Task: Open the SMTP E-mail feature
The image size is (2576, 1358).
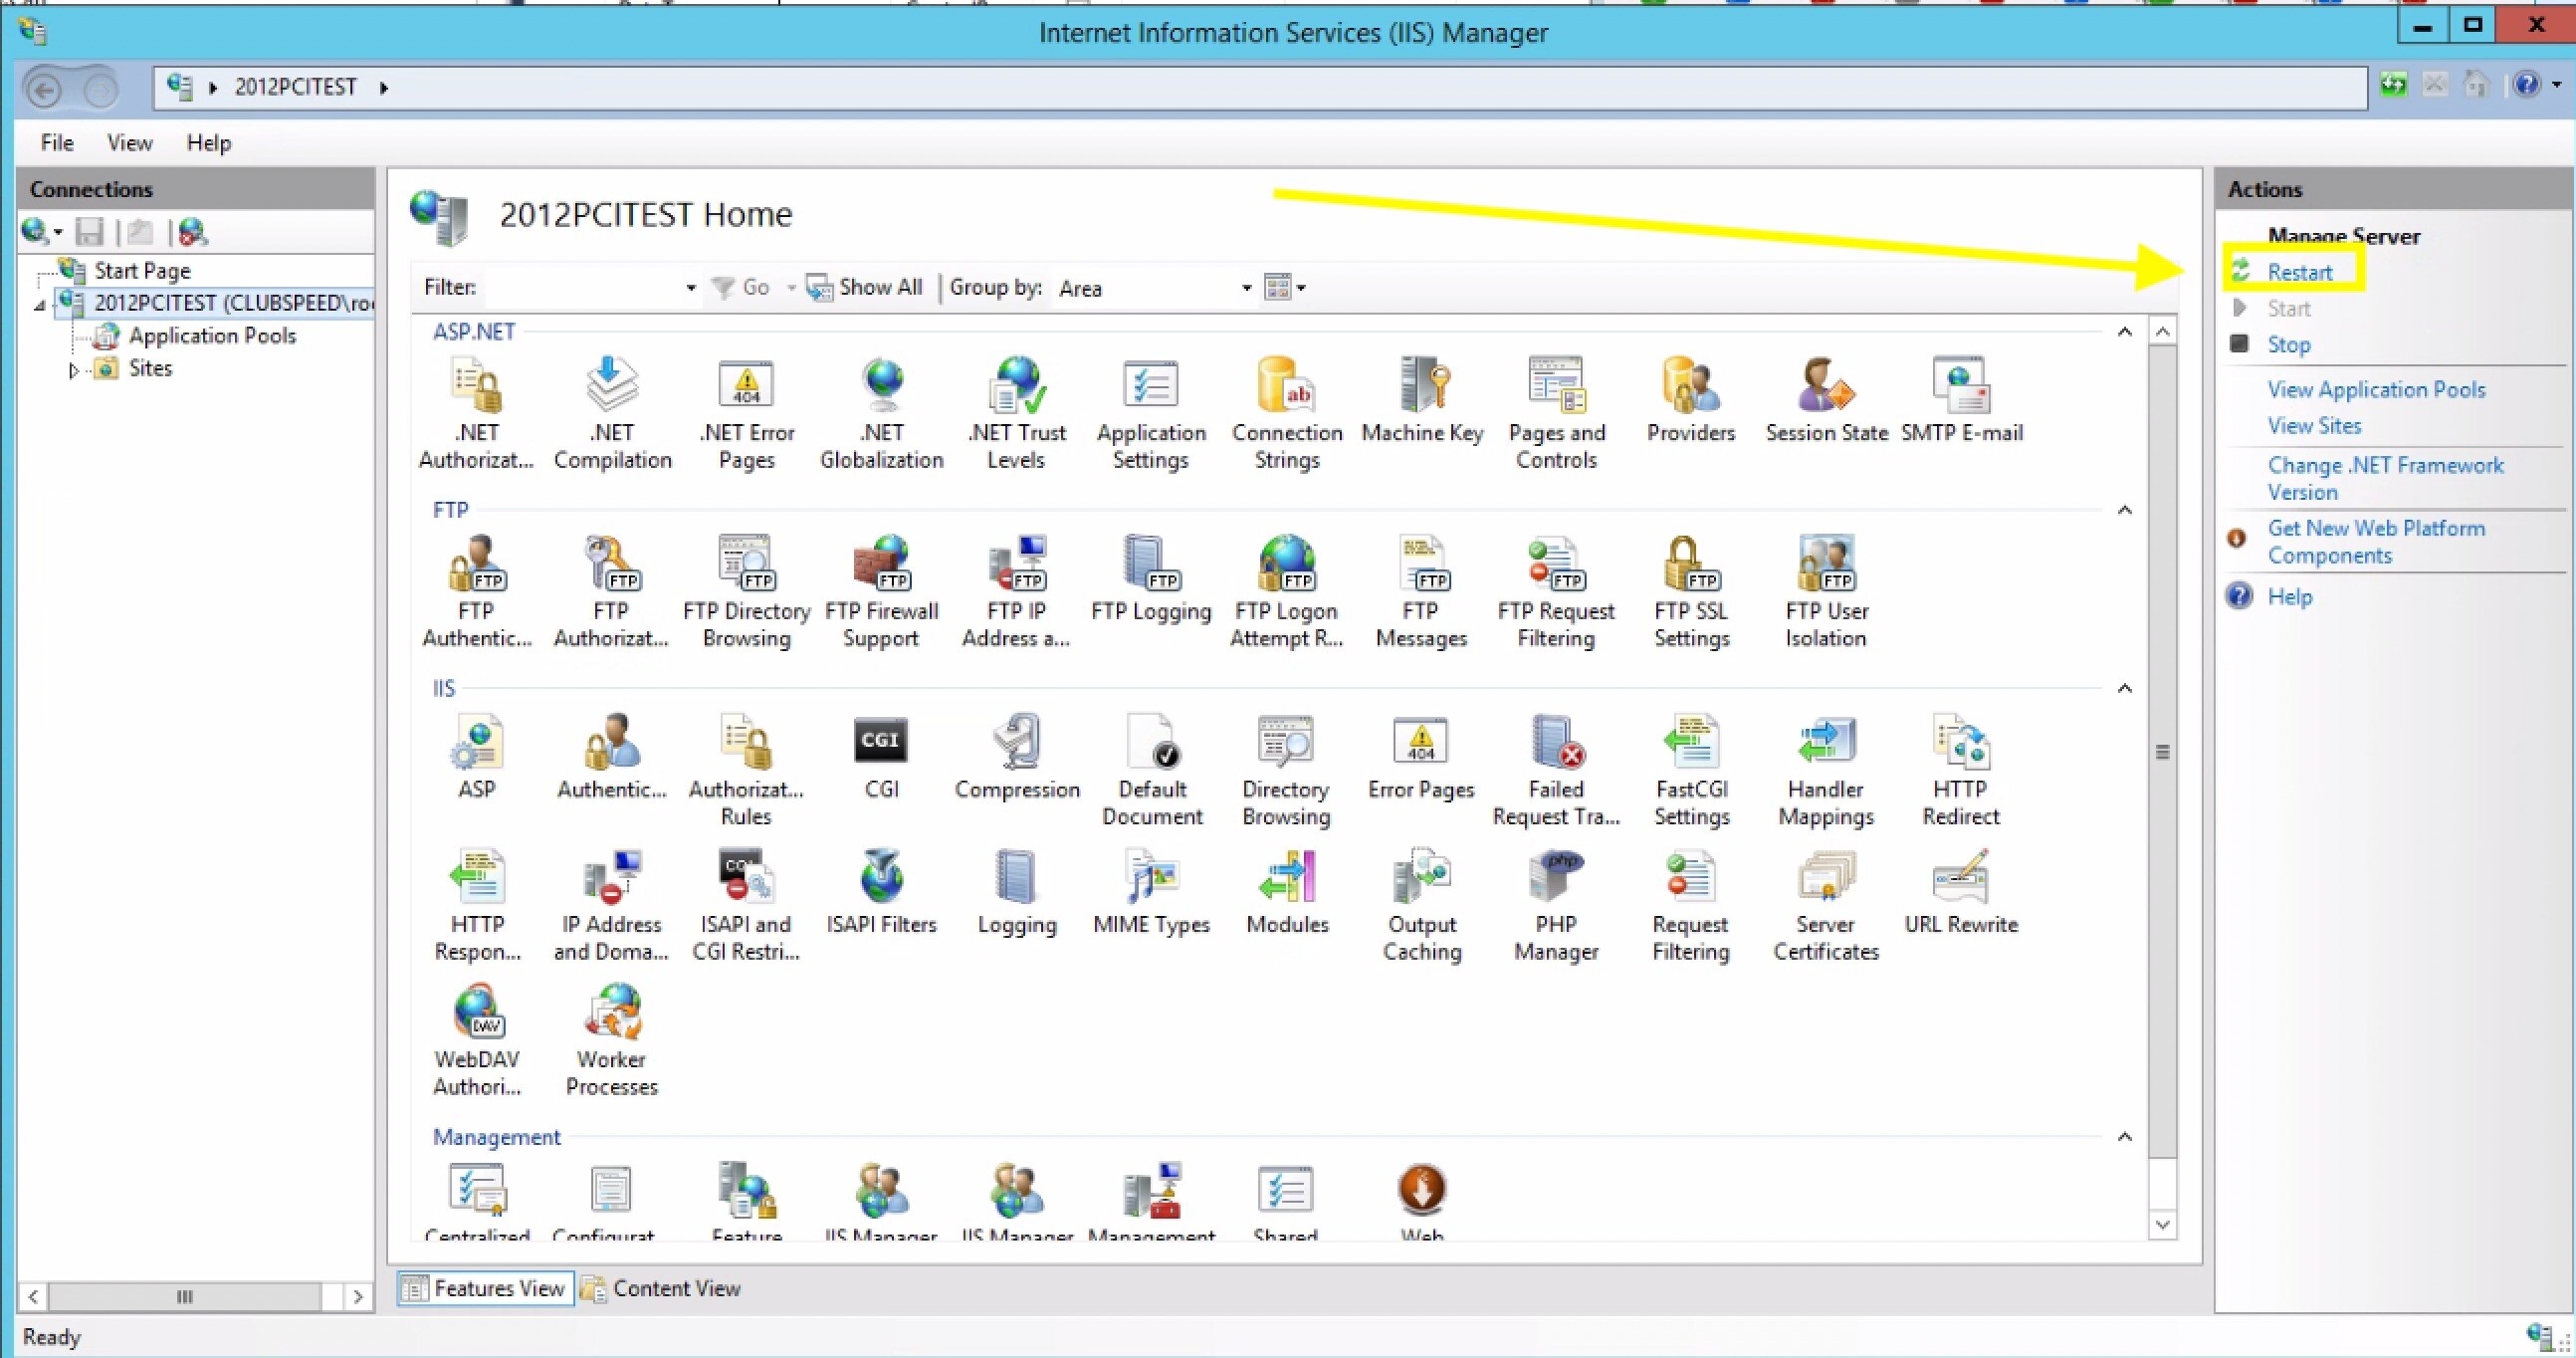Action: (x=1961, y=400)
